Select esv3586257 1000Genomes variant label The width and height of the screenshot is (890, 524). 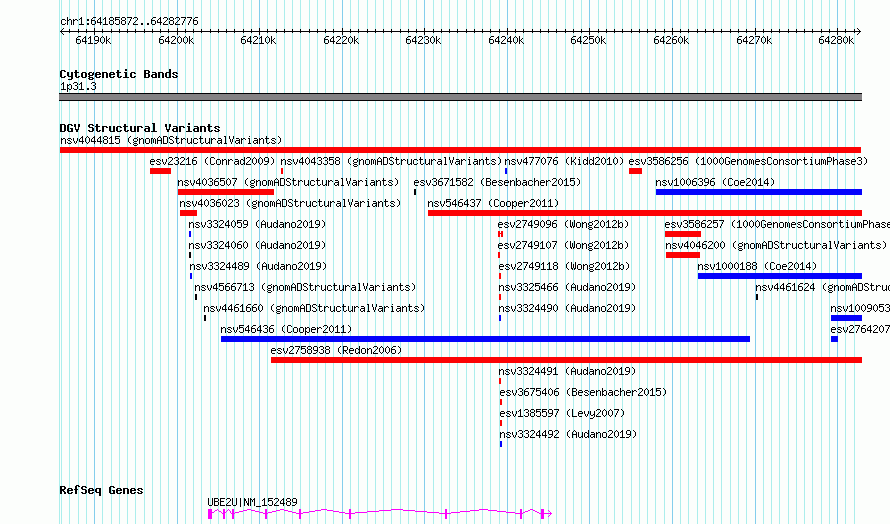pos(777,224)
